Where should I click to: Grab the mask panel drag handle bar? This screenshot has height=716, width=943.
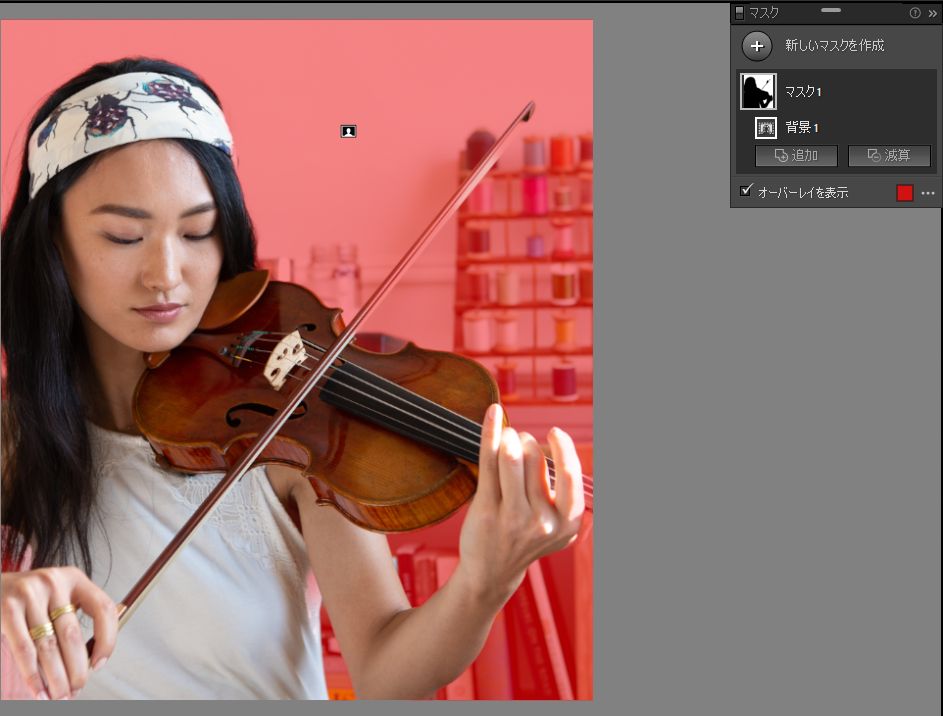point(831,10)
